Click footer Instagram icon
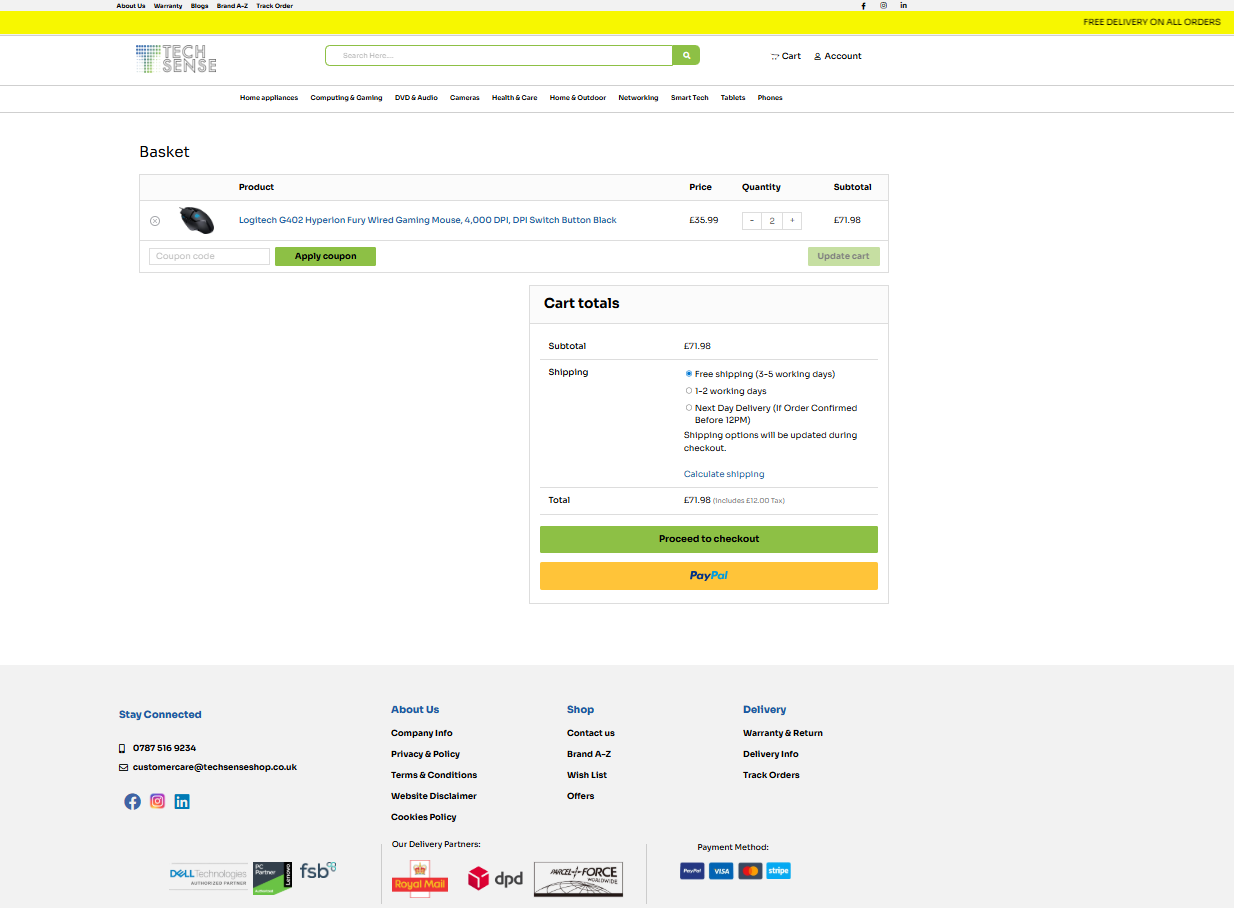This screenshot has width=1234, height=908. 157,801
